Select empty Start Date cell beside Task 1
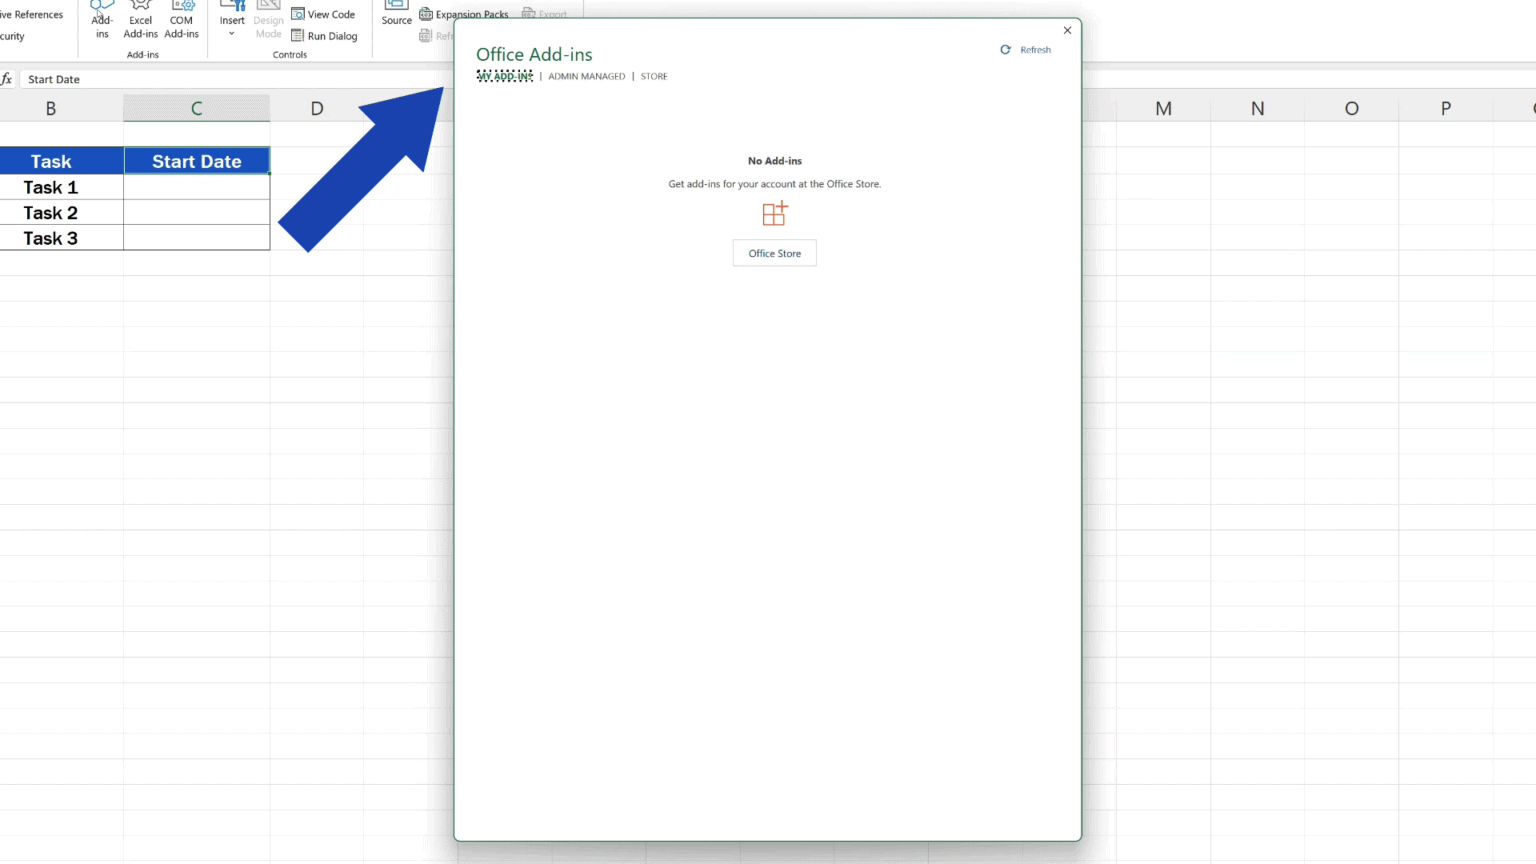 pos(197,187)
